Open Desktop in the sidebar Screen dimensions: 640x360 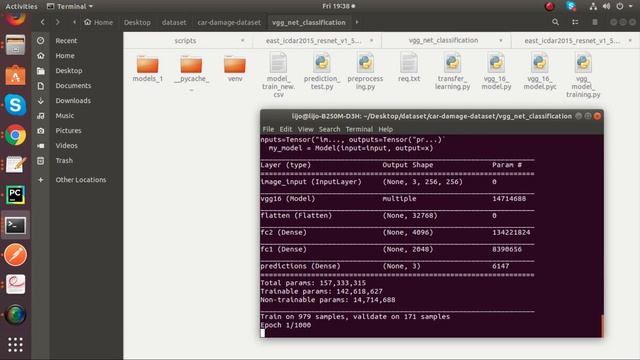tap(69, 71)
